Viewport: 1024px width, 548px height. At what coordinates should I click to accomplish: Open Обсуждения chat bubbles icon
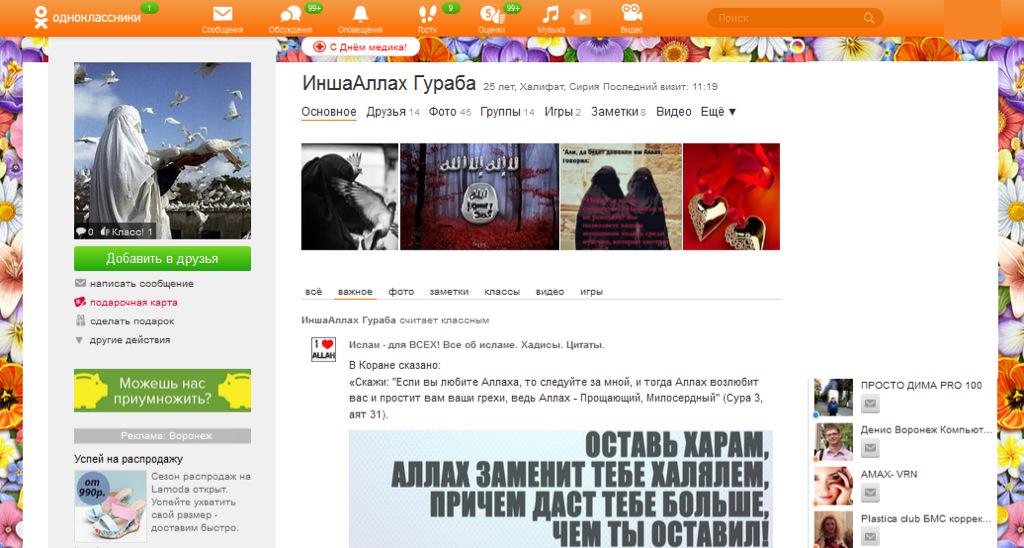tap(291, 14)
